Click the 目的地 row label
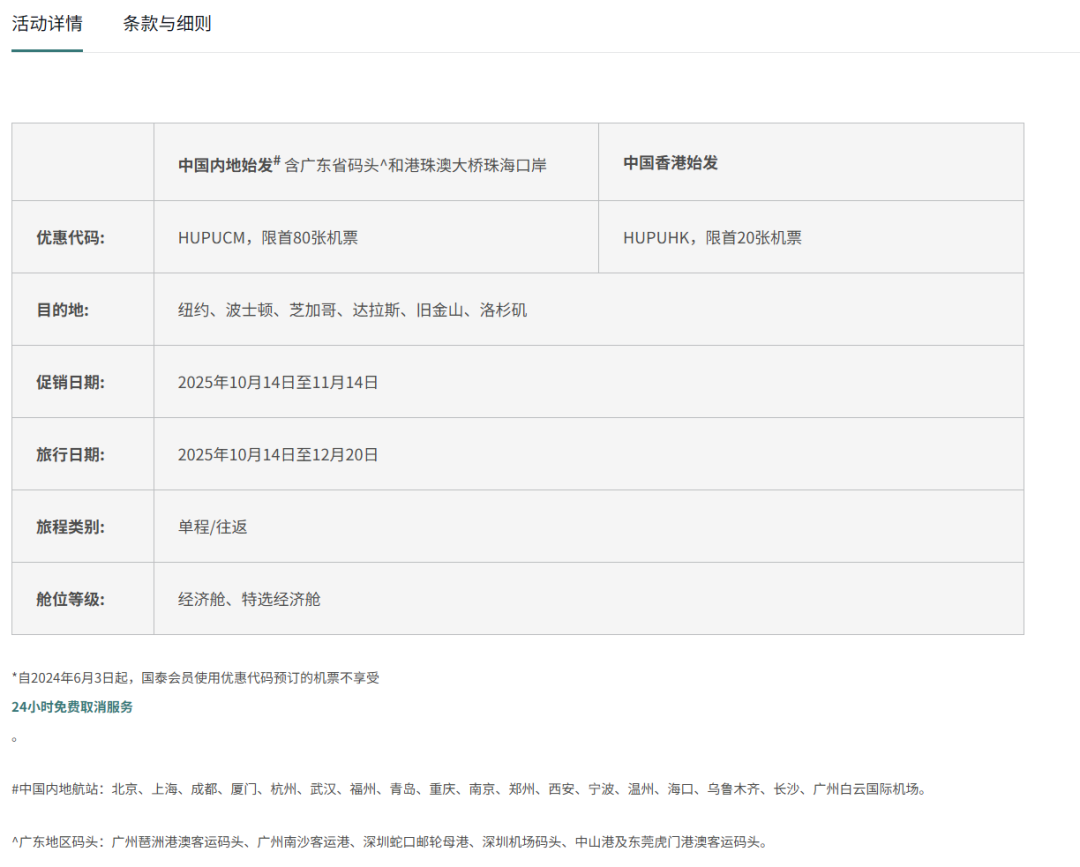The width and height of the screenshot is (1080, 867). (x=62, y=310)
